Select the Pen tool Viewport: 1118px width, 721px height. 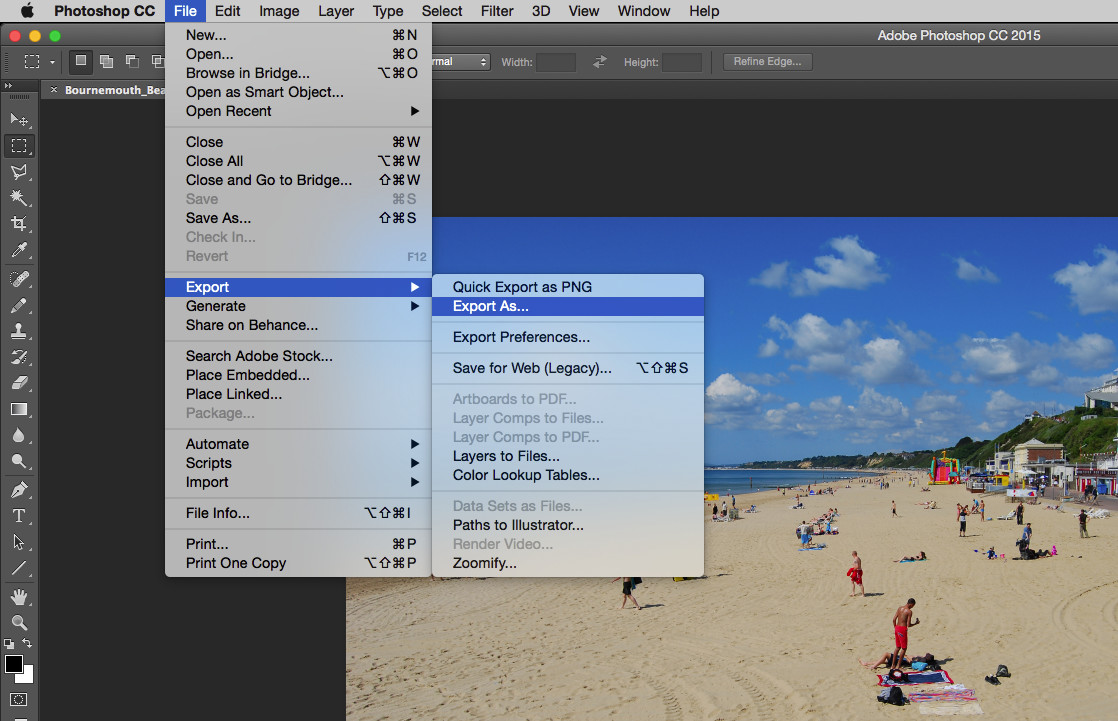(19, 490)
